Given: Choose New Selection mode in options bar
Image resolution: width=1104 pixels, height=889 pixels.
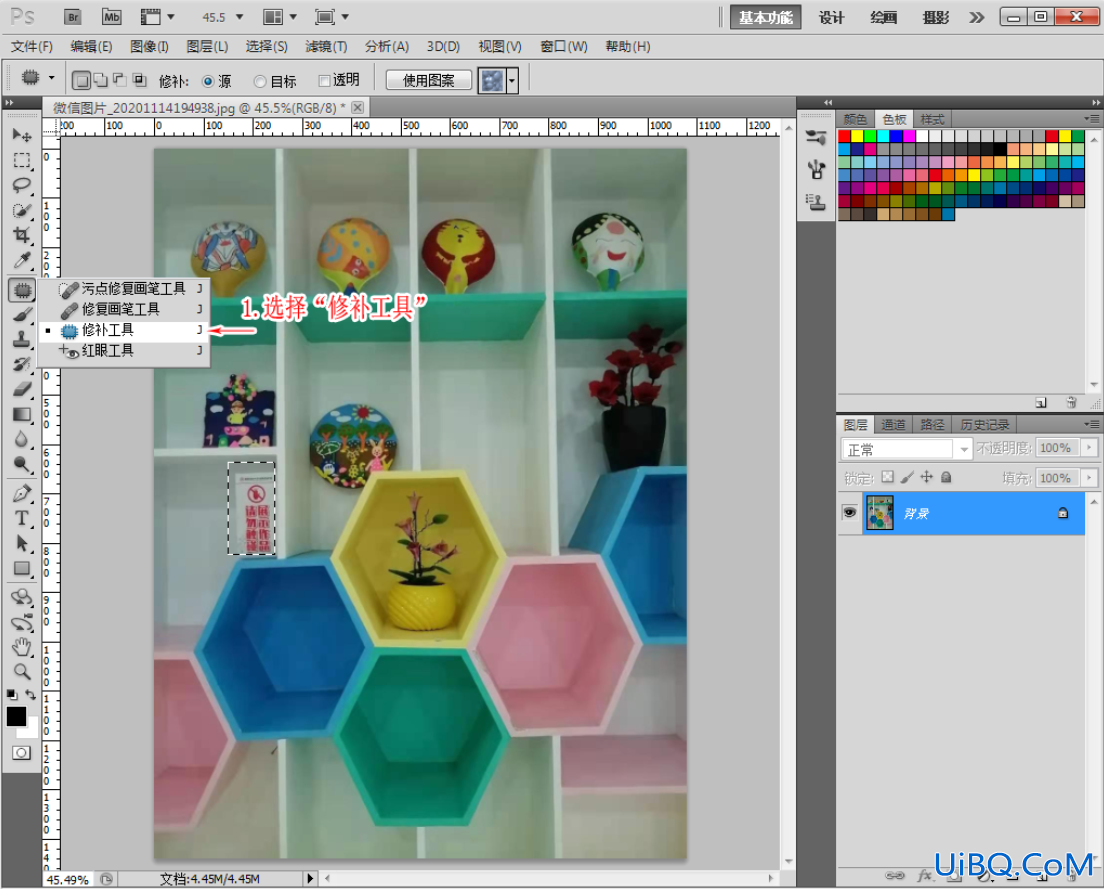Looking at the screenshot, I should point(82,80).
